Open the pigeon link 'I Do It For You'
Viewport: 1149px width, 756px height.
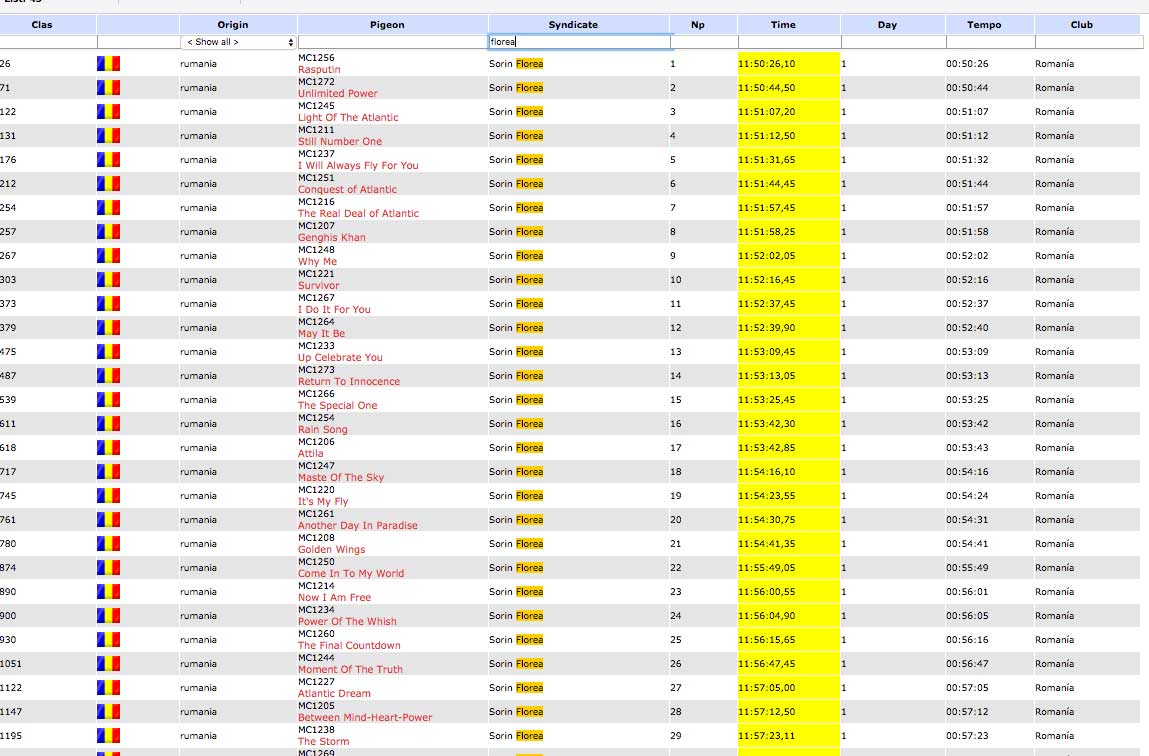pyautogui.click(x=334, y=310)
